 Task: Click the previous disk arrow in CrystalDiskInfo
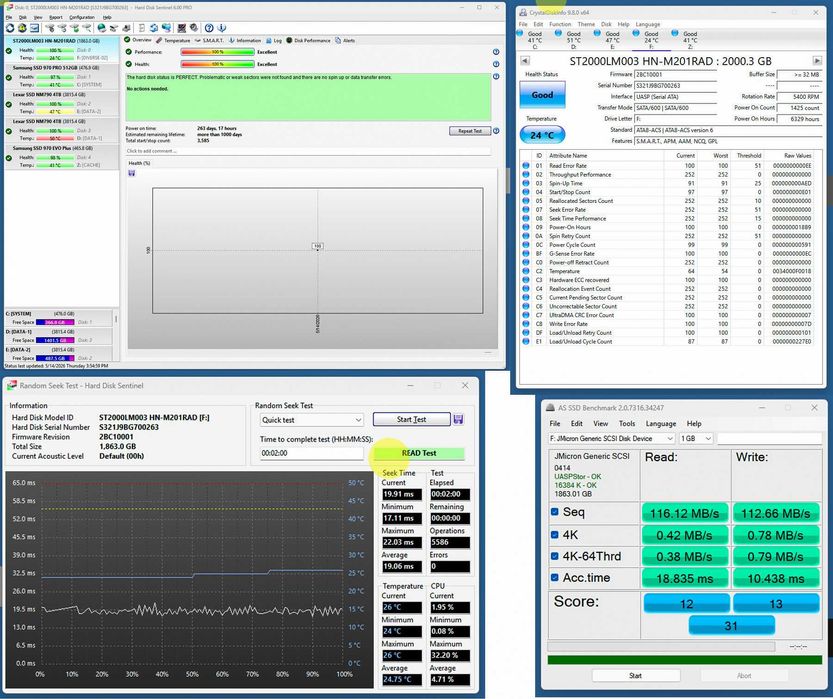tap(525, 61)
